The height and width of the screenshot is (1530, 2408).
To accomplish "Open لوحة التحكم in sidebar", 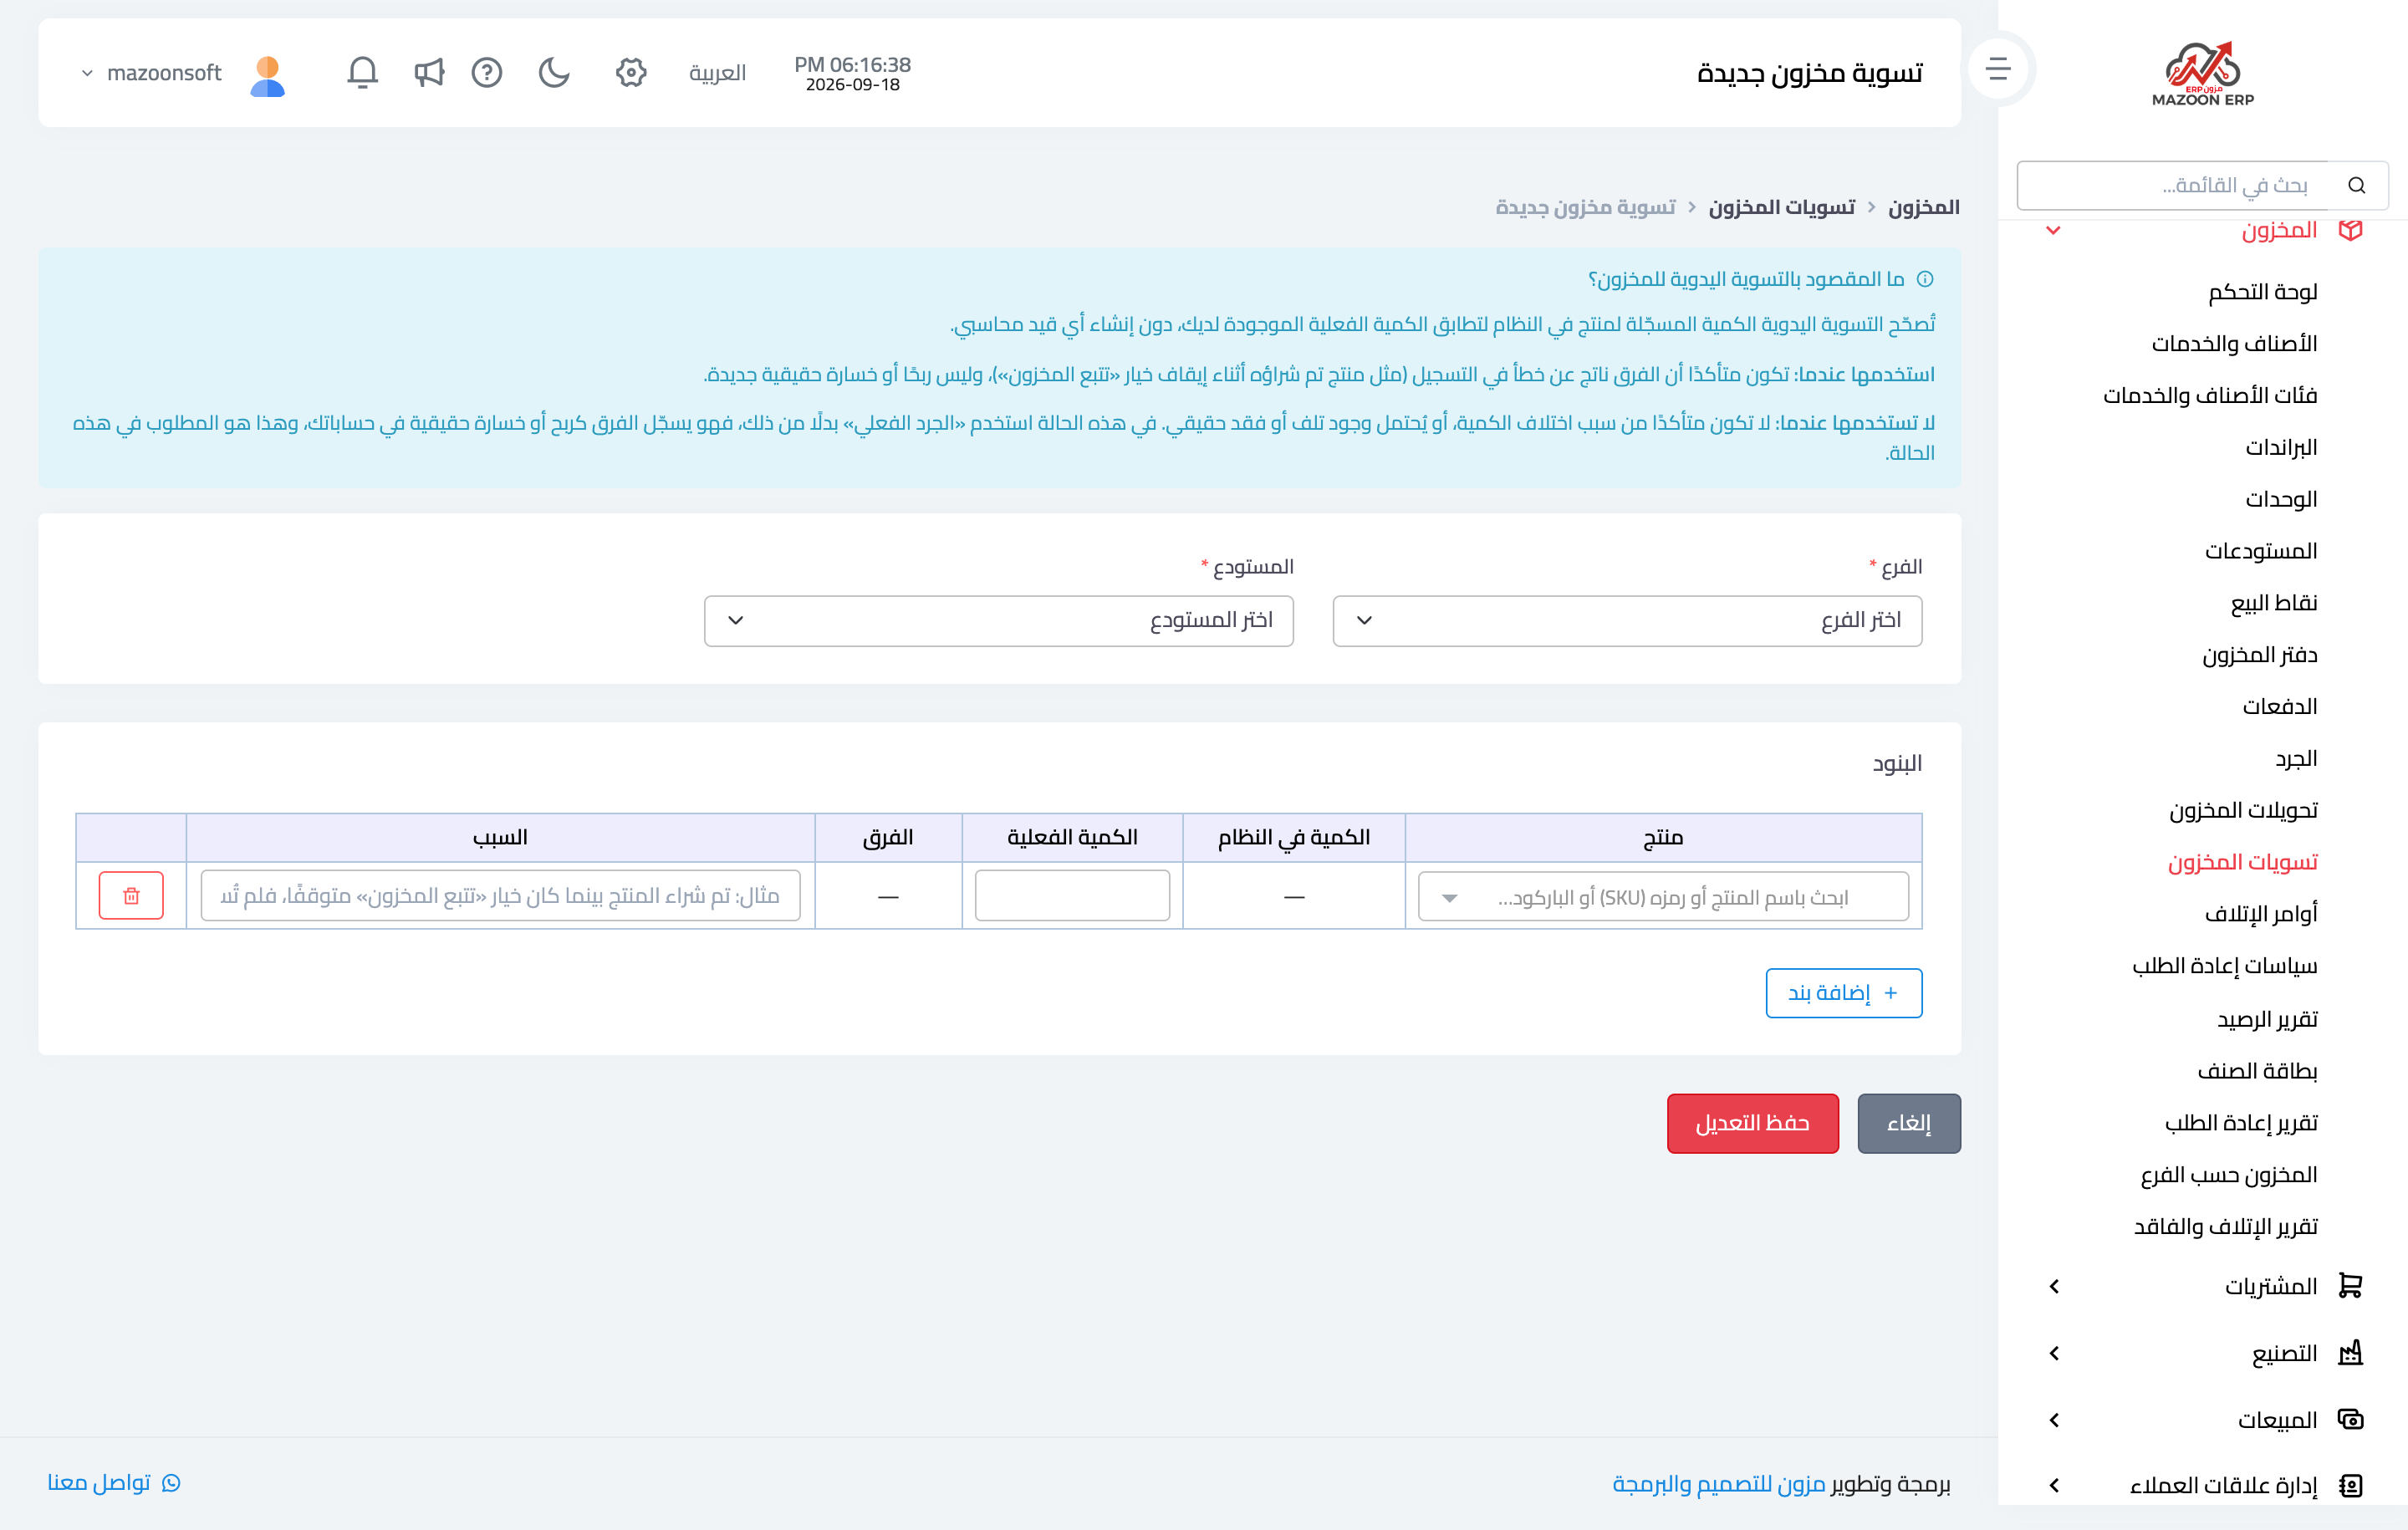I will pos(2262,292).
